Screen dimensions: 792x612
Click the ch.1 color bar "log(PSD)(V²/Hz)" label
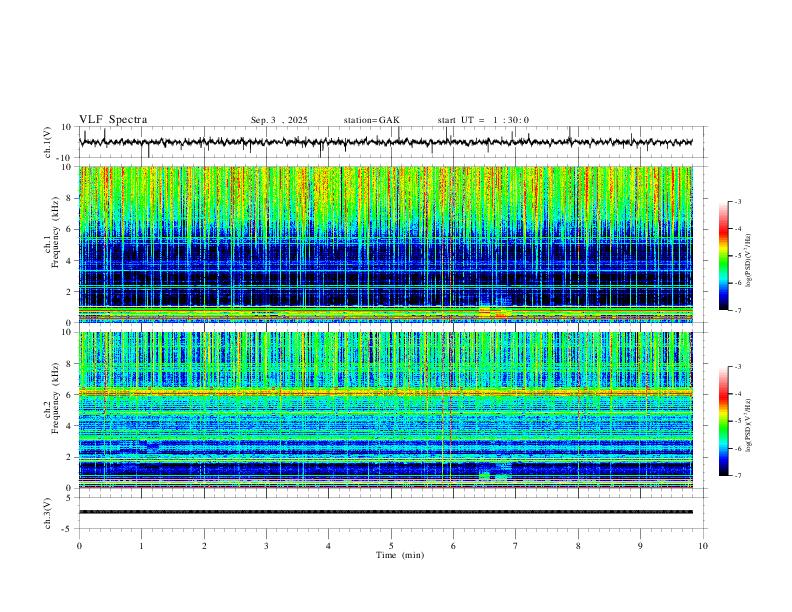click(x=748, y=261)
